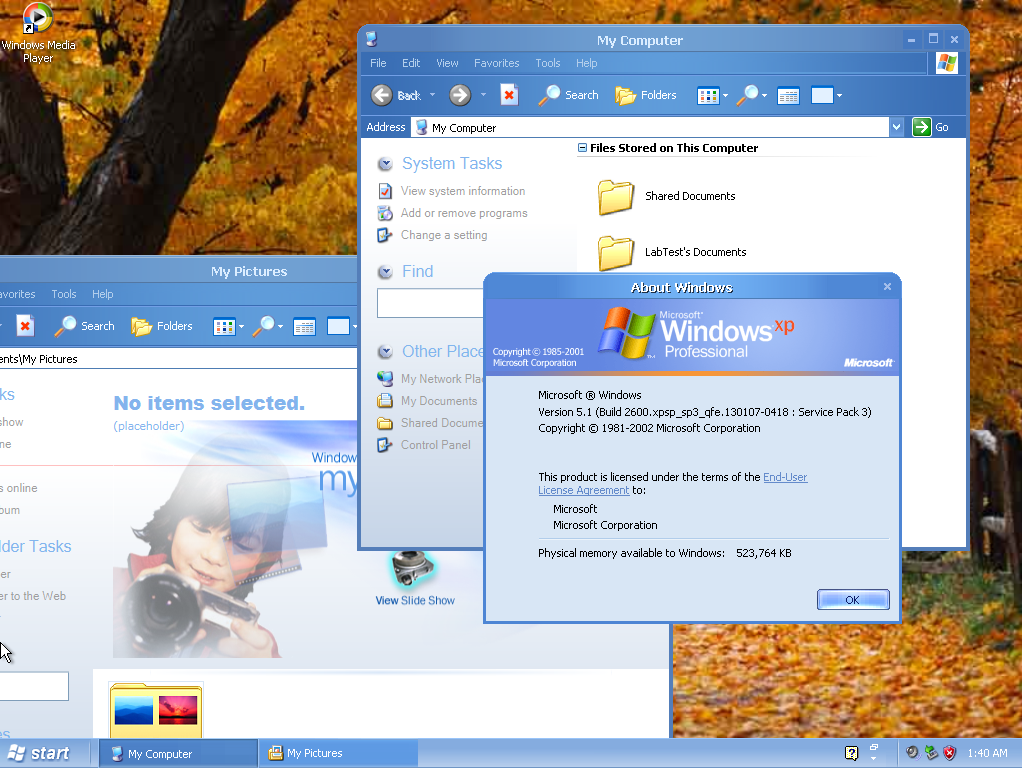Open Tools menu in My Pictures window

(x=64, y=294)
